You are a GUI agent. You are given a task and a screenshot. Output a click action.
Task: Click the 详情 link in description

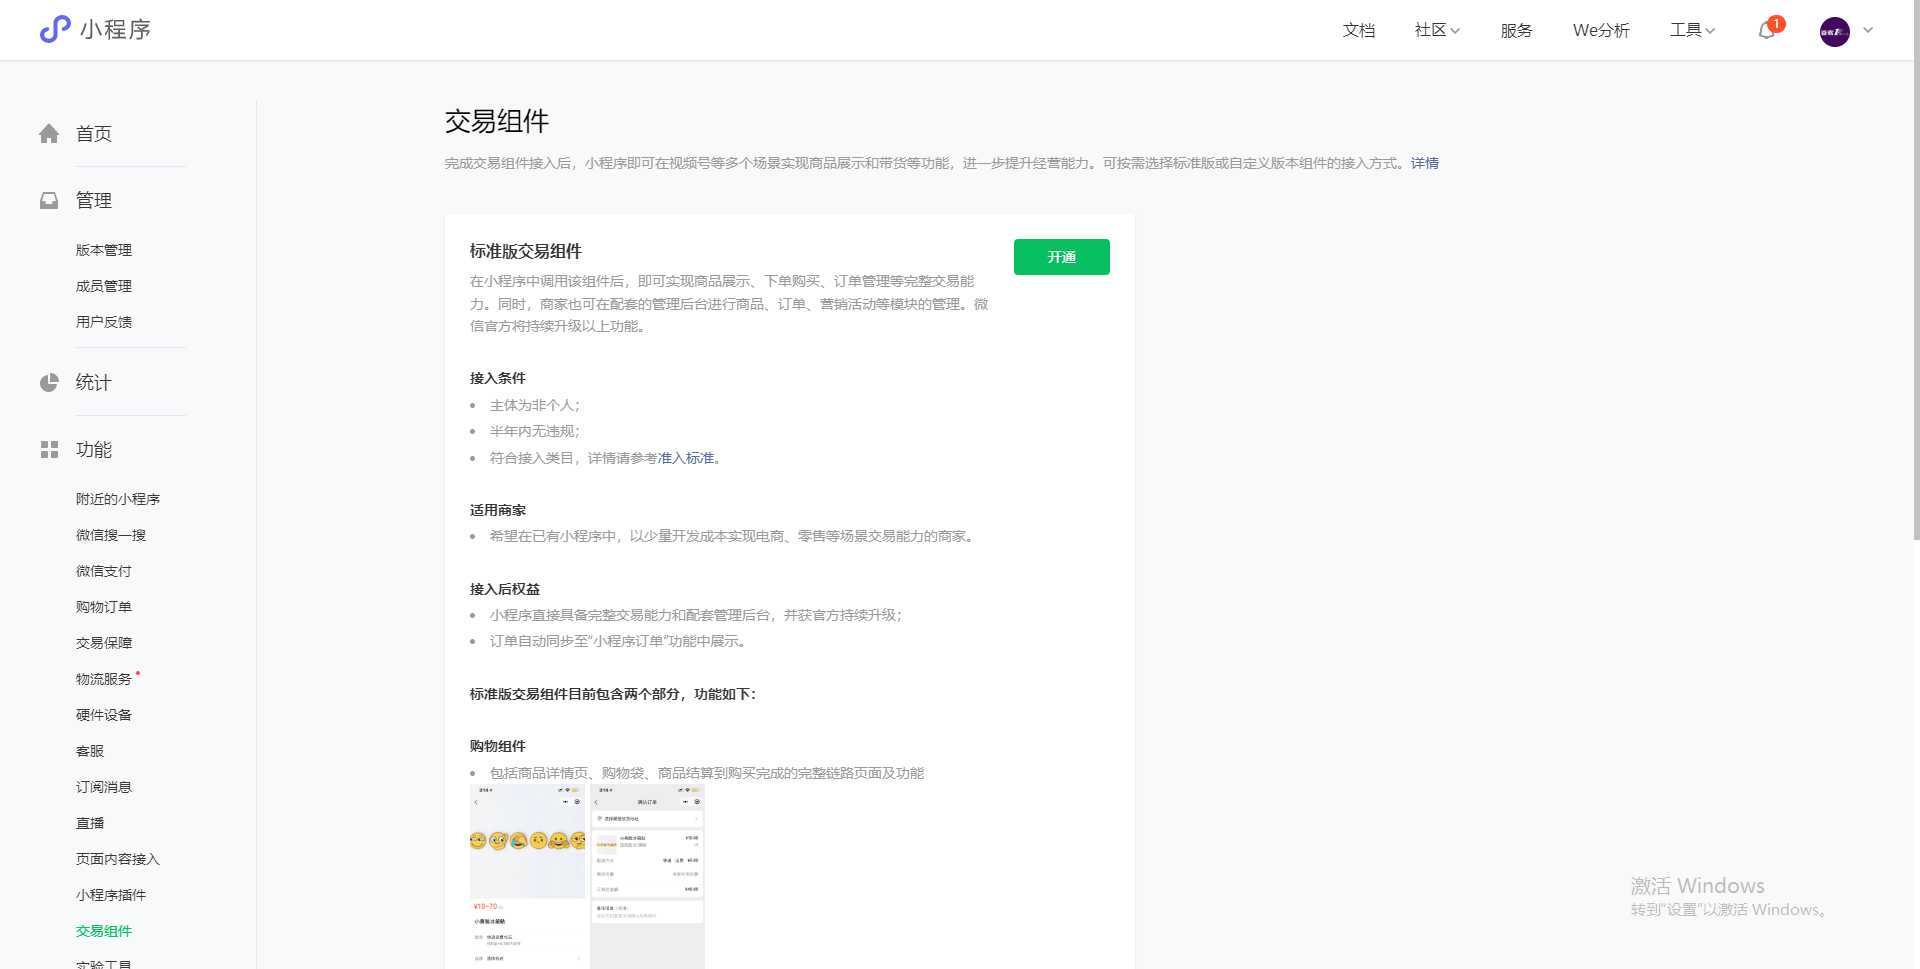[1425, 163]
